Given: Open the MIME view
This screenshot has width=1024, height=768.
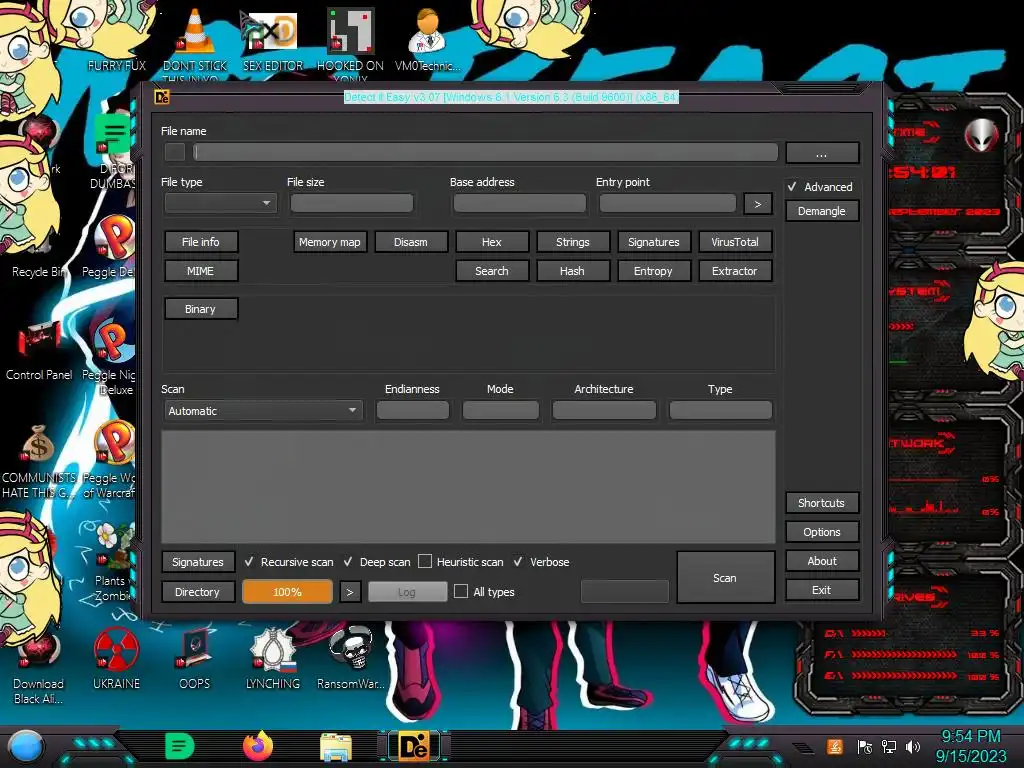Looking at the screenshot, I should [x=200, y=271].
